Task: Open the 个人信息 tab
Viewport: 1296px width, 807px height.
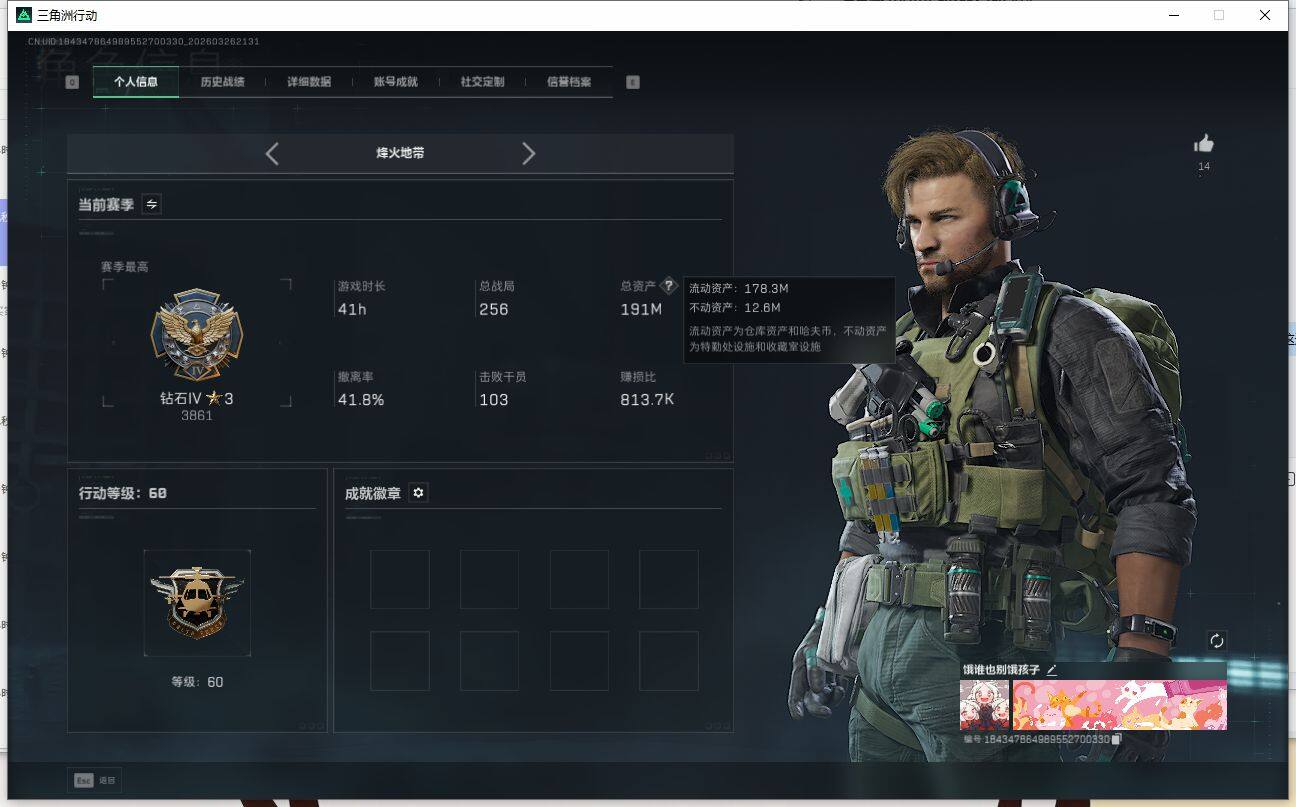Action: (x=136, y=82)
